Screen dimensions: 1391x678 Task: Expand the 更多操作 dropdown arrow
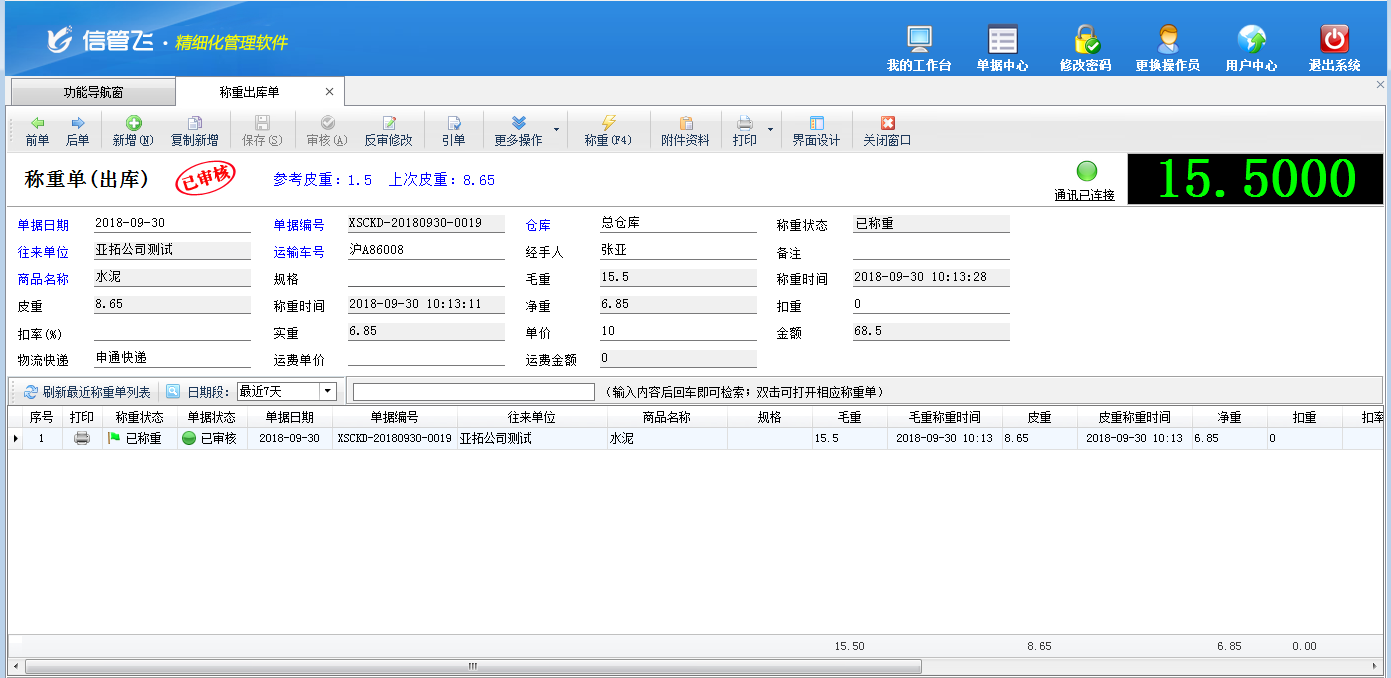click(557, 130)
